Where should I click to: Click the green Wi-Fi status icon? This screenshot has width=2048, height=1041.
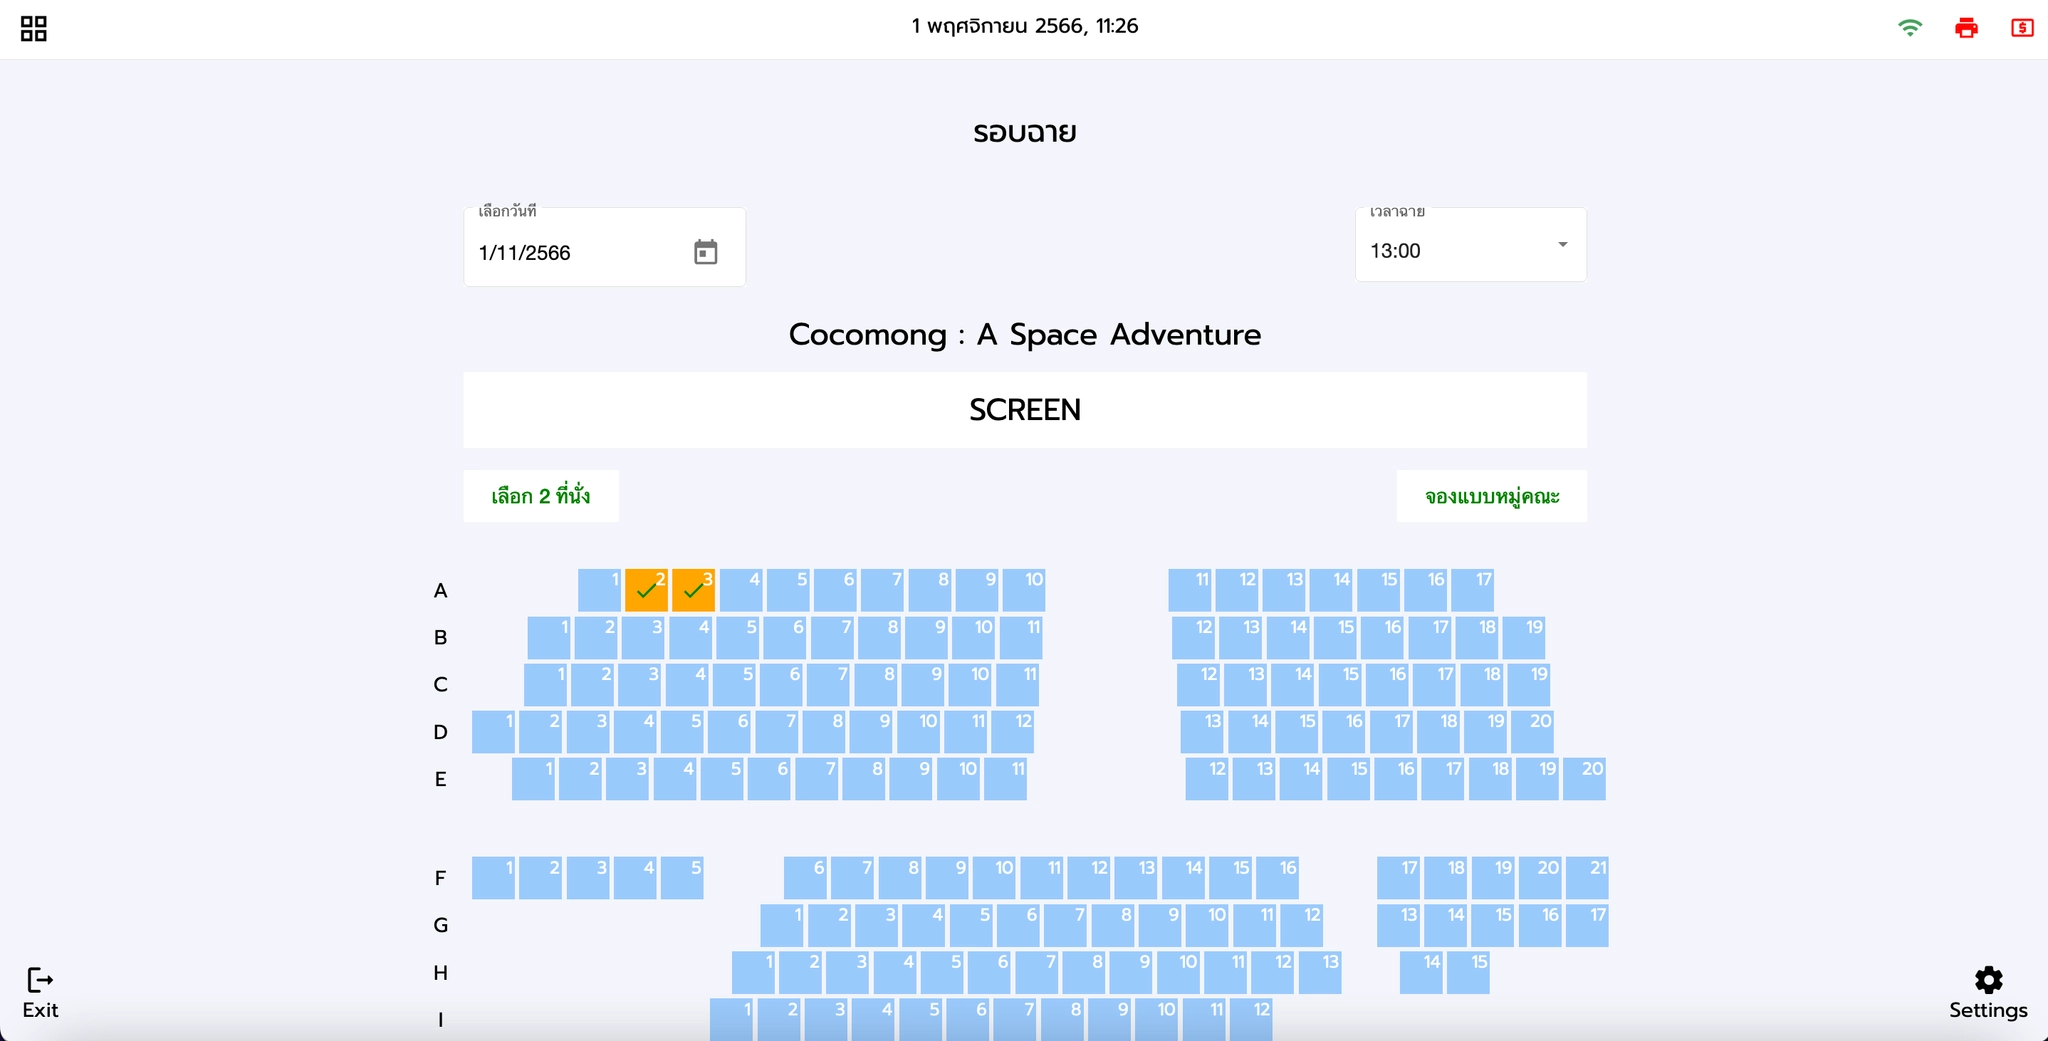(1910, 28)
